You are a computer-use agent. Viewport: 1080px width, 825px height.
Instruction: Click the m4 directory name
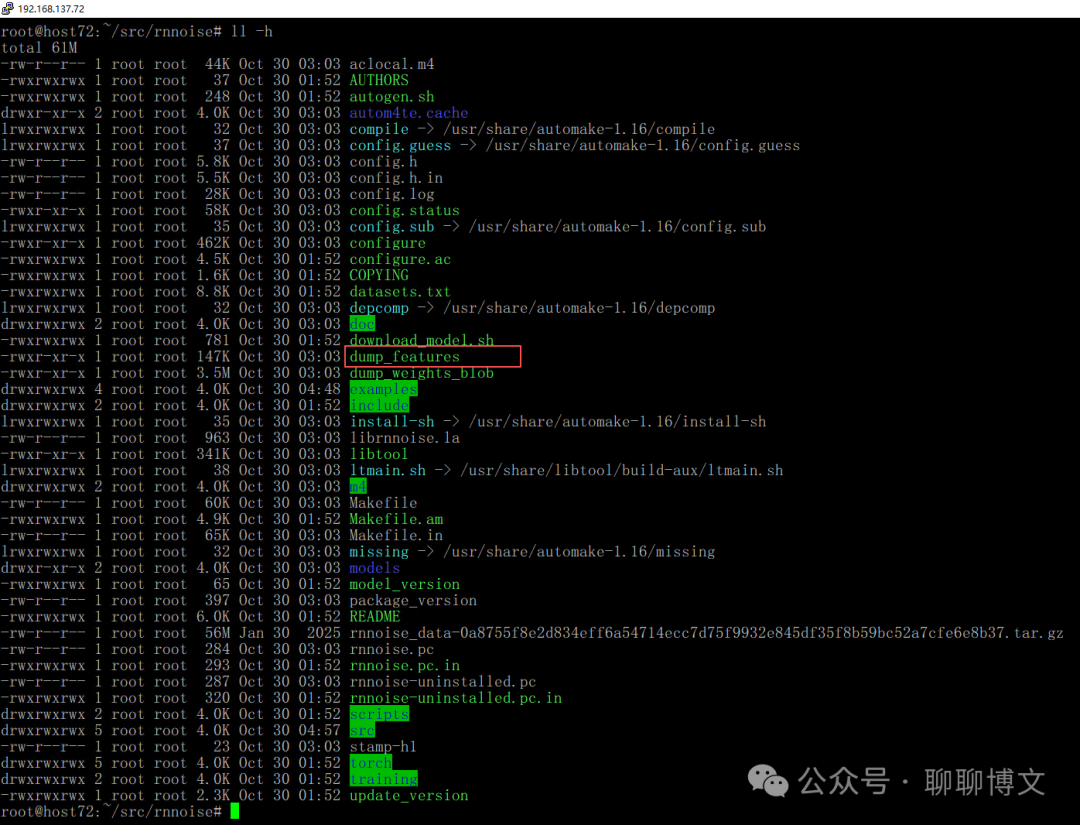coord(357,487)
